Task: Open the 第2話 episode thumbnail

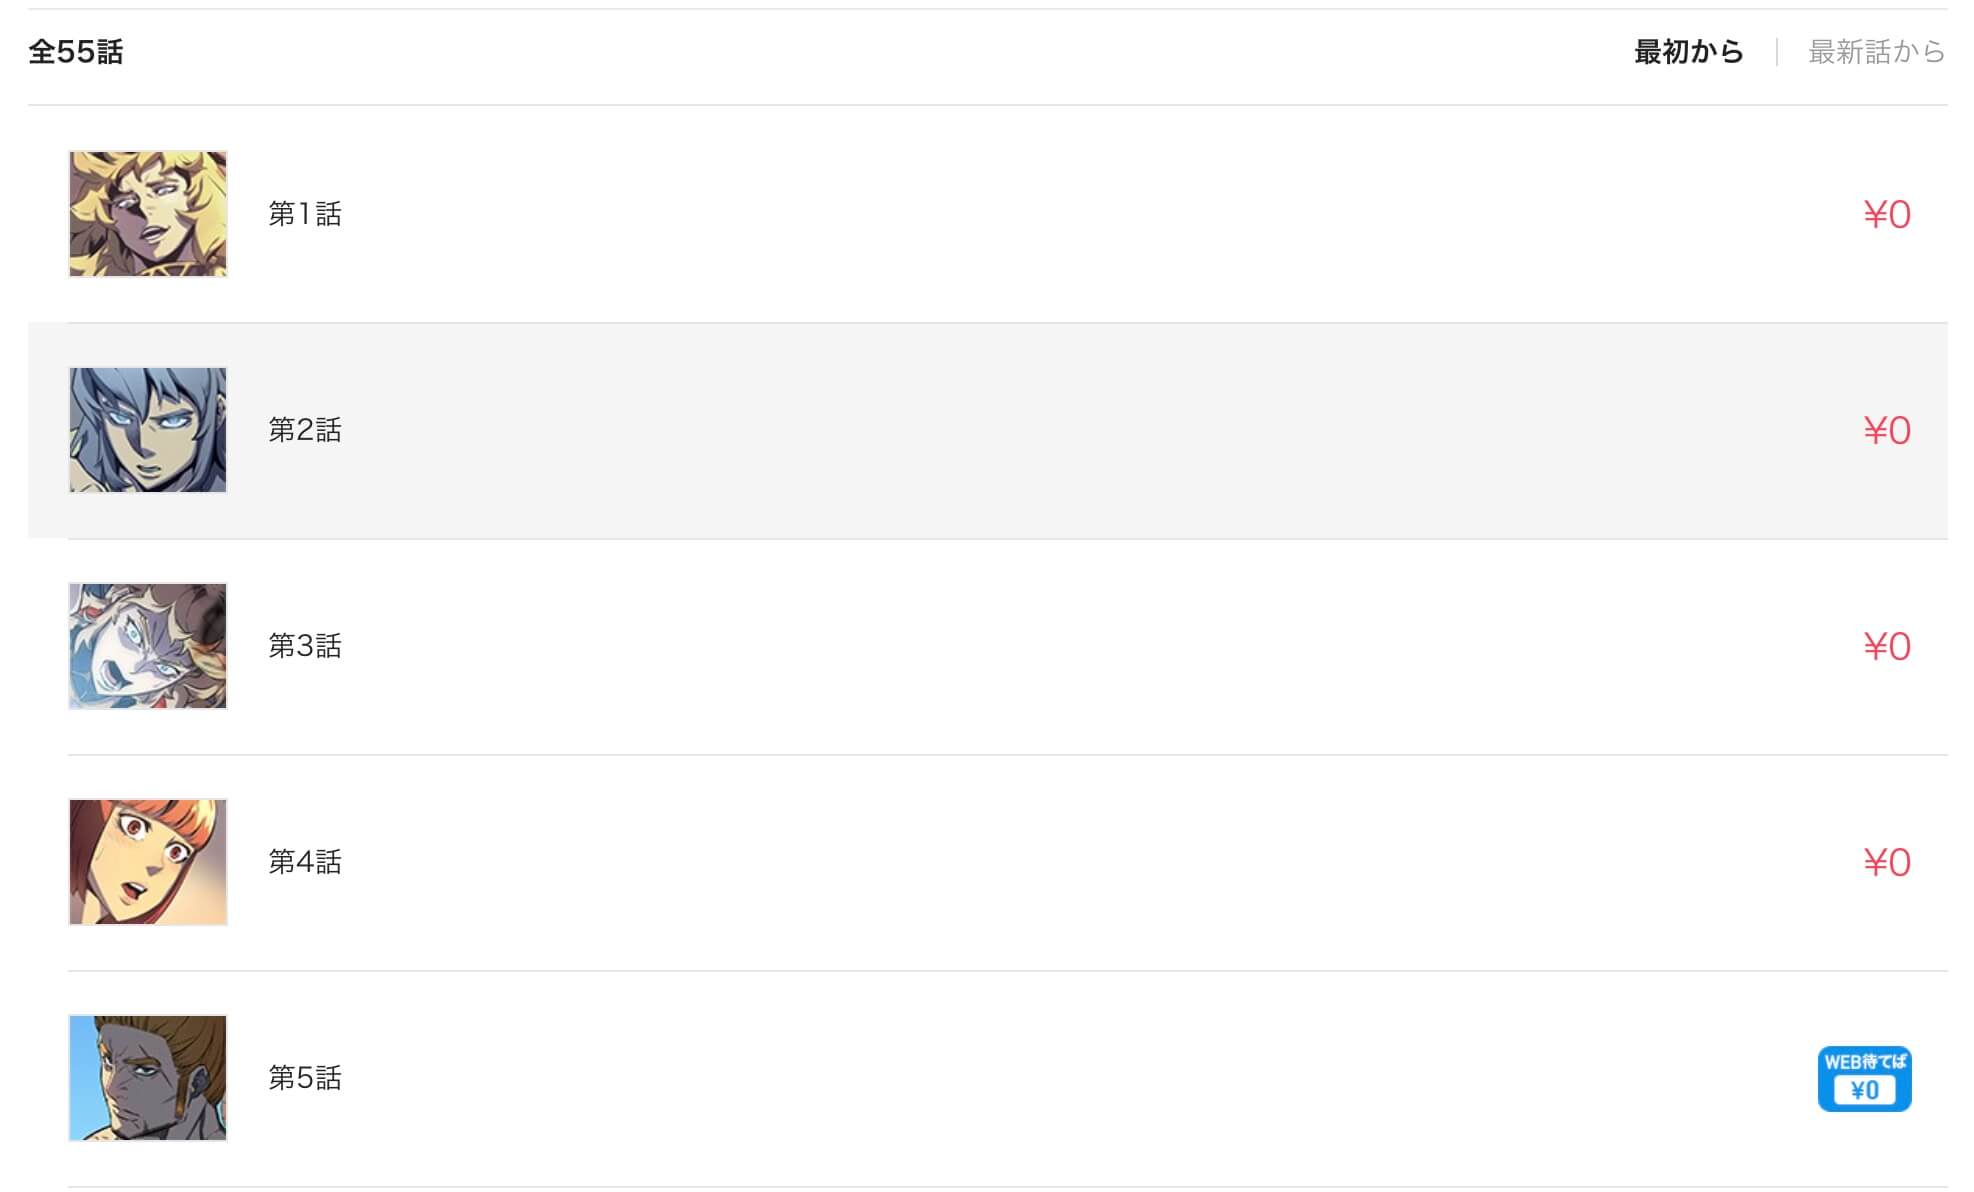Action: [148, 430]
